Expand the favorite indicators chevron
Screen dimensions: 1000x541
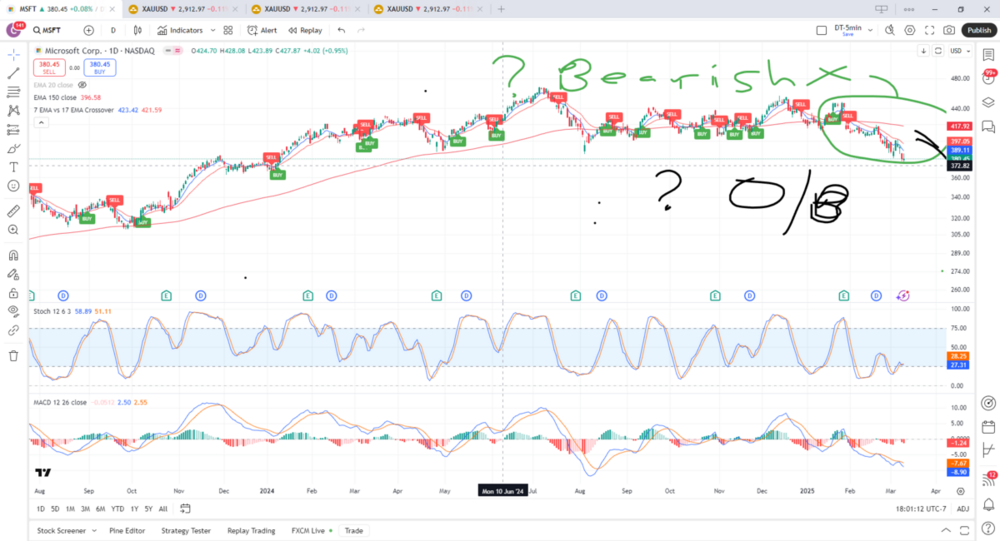(212, 30)
